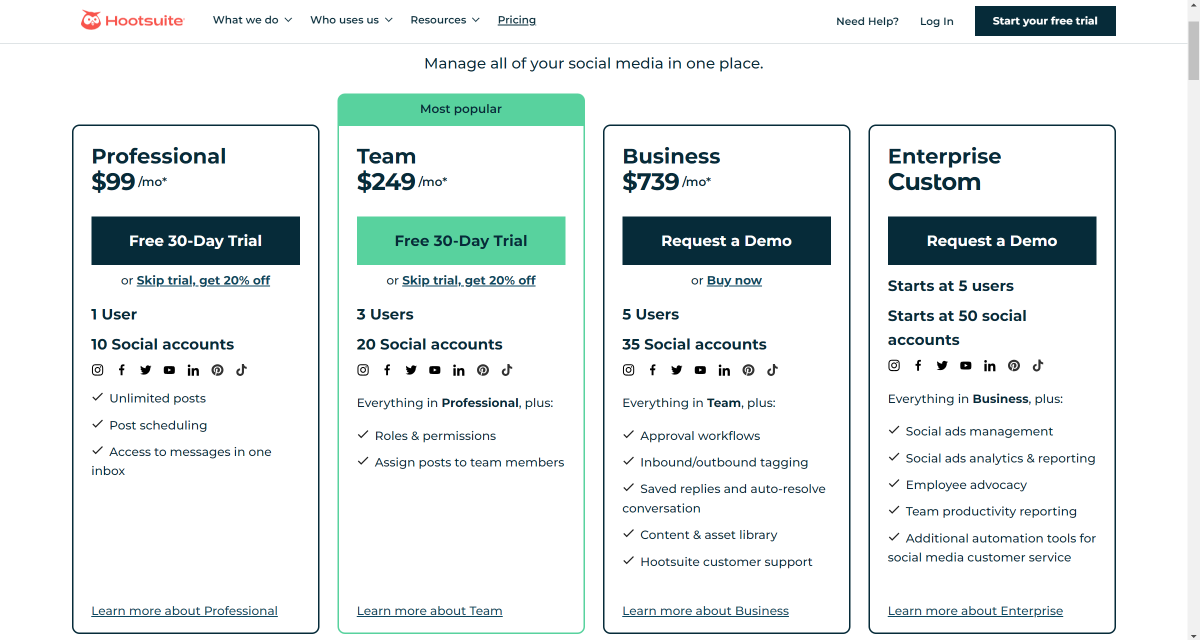Select Need Help? in header

(867, 21)
